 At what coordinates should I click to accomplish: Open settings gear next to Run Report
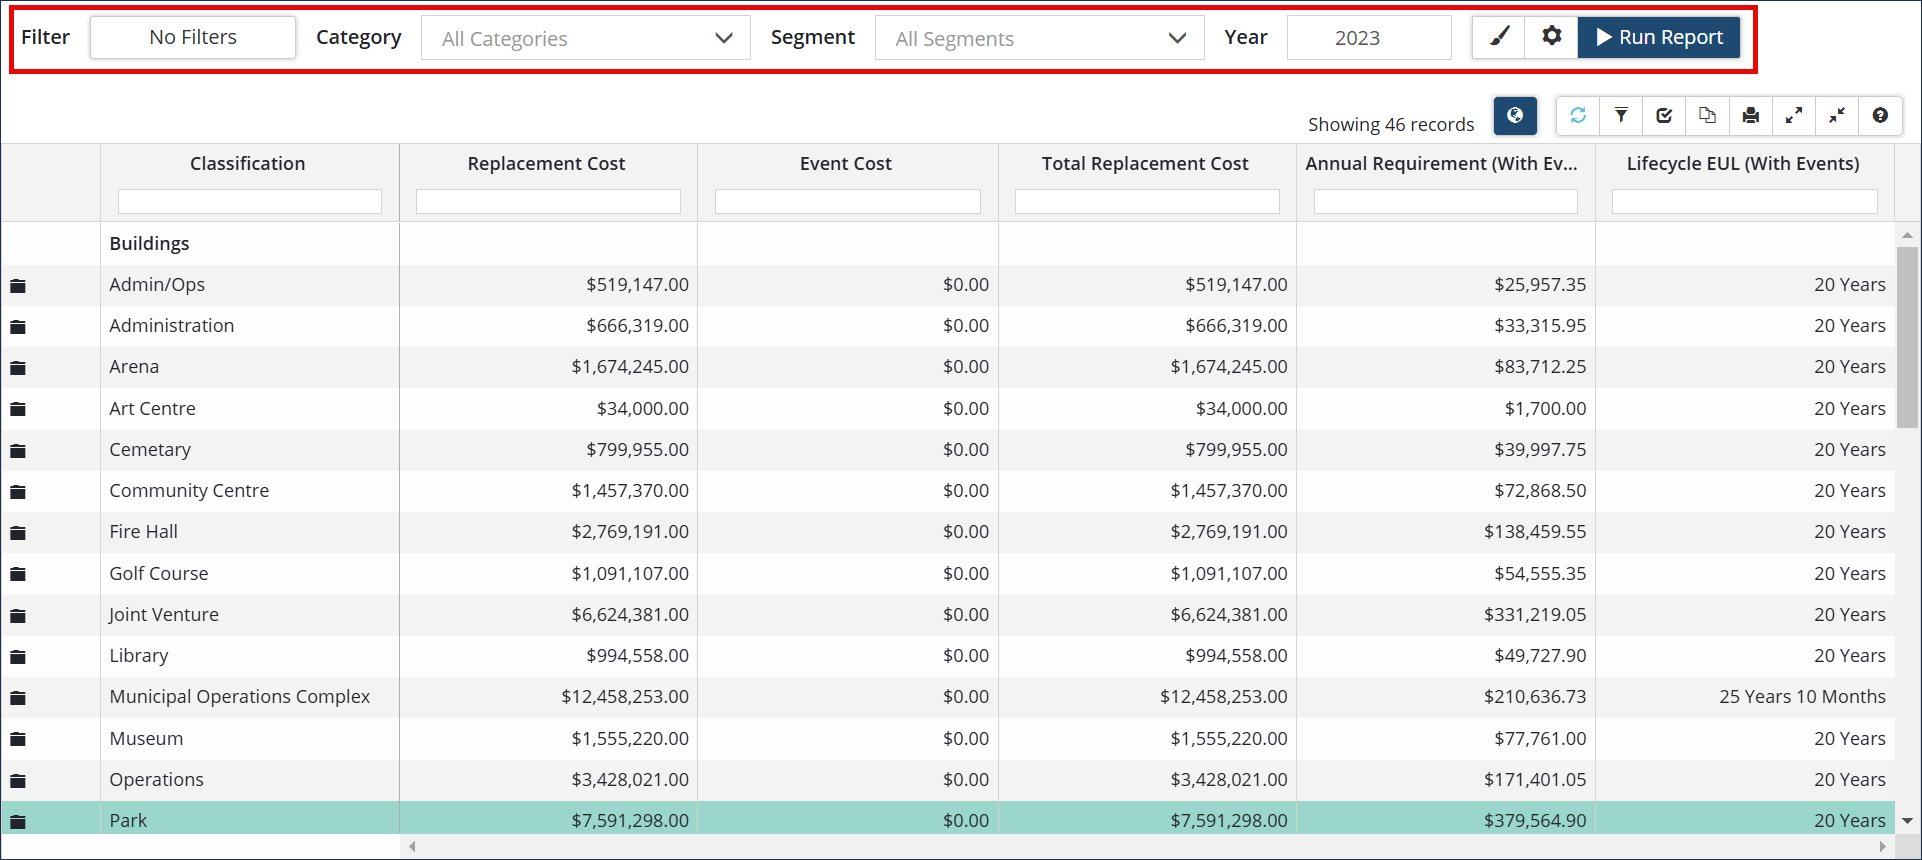1551,37
